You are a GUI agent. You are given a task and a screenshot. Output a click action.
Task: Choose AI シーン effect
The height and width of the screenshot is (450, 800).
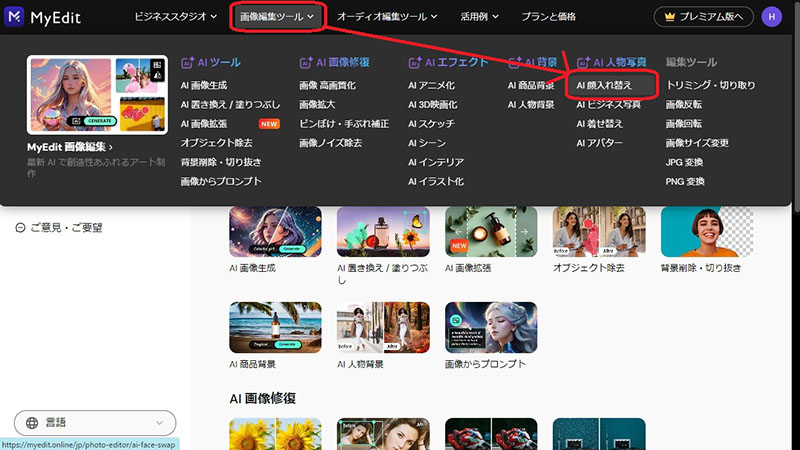[427, 143]
